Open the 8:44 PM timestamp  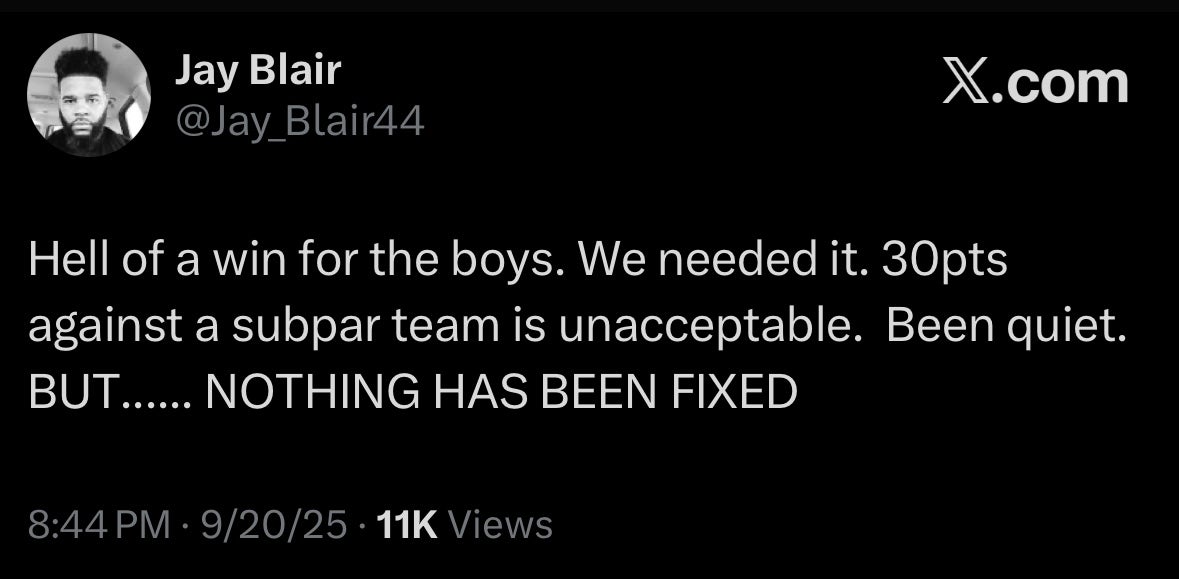coord(99,524)
